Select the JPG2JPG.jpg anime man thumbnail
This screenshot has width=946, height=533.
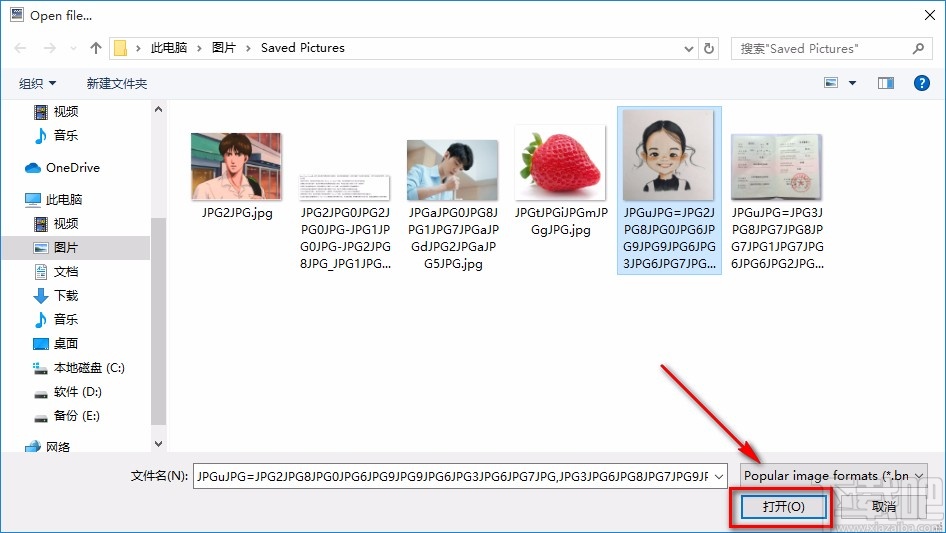pos(236,167)
